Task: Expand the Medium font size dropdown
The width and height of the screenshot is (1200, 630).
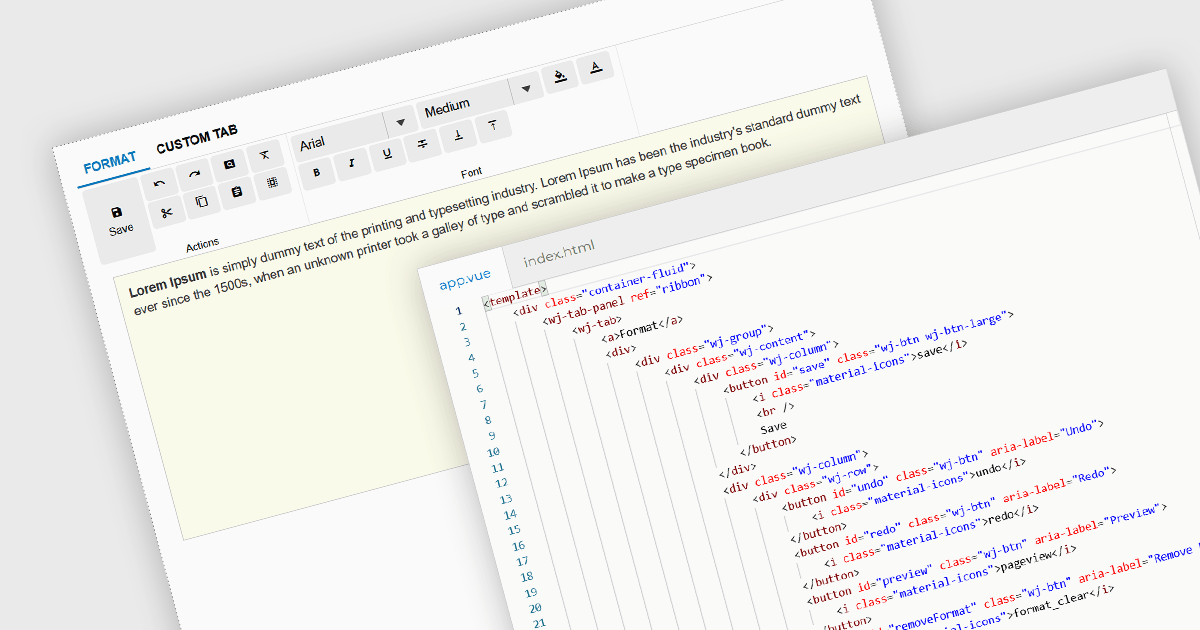Action: [x=465, y=106]
